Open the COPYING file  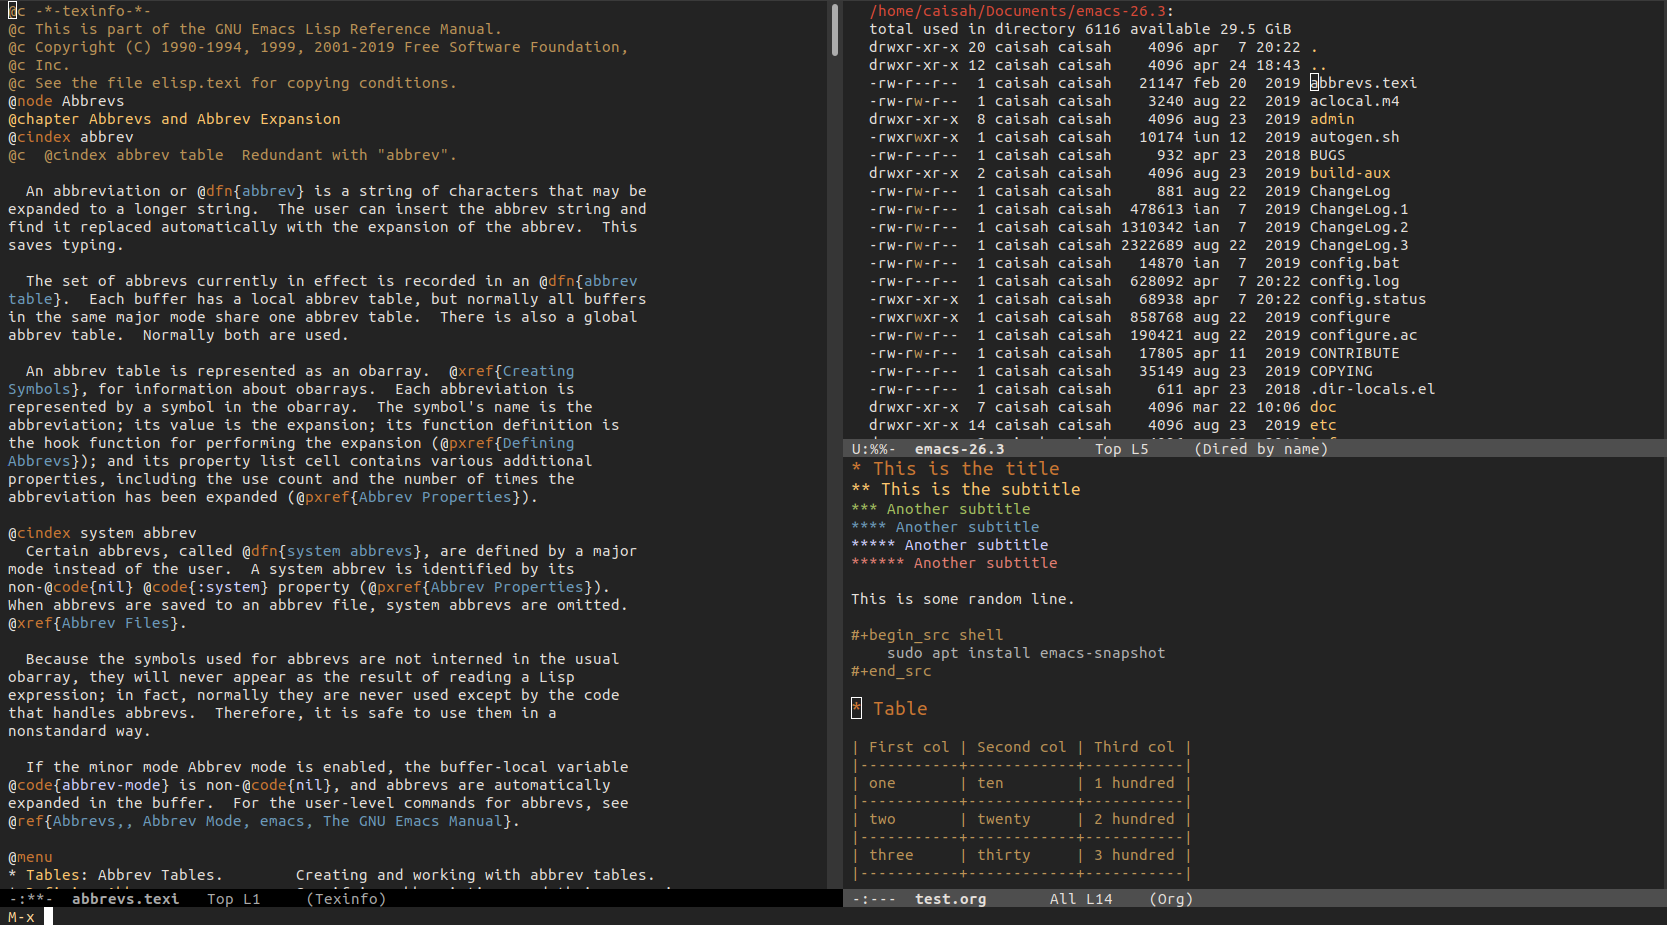(1341, 371)
